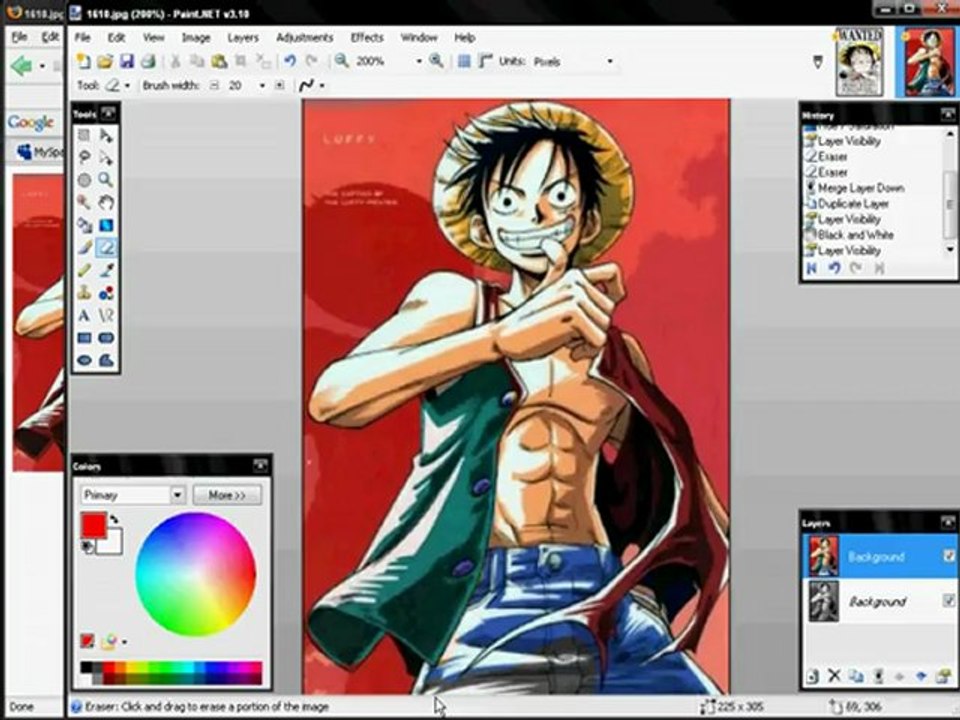Open the Layers menu
The width and height of the screenshot is (960, 720).
tap(242, 37)
